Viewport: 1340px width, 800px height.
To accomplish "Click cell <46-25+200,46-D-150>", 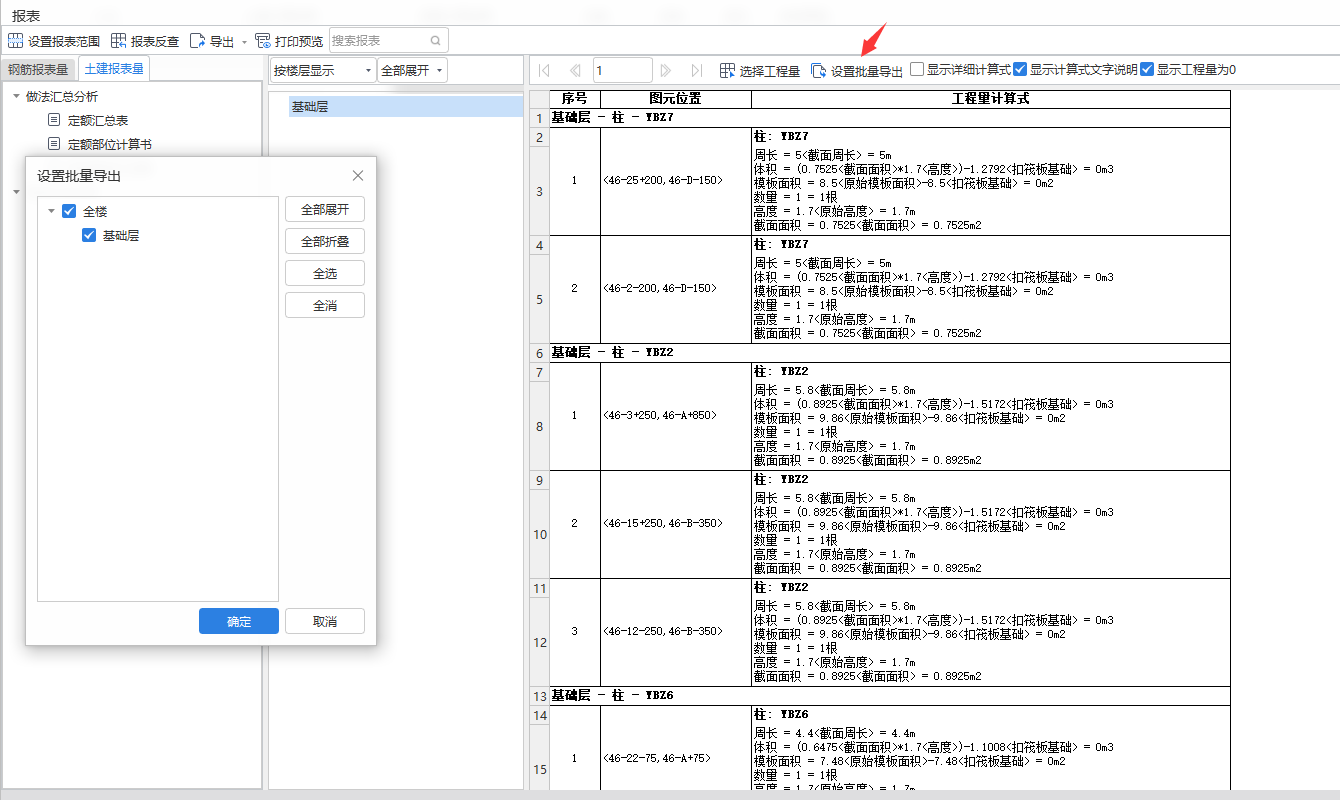I will (676, 181).
